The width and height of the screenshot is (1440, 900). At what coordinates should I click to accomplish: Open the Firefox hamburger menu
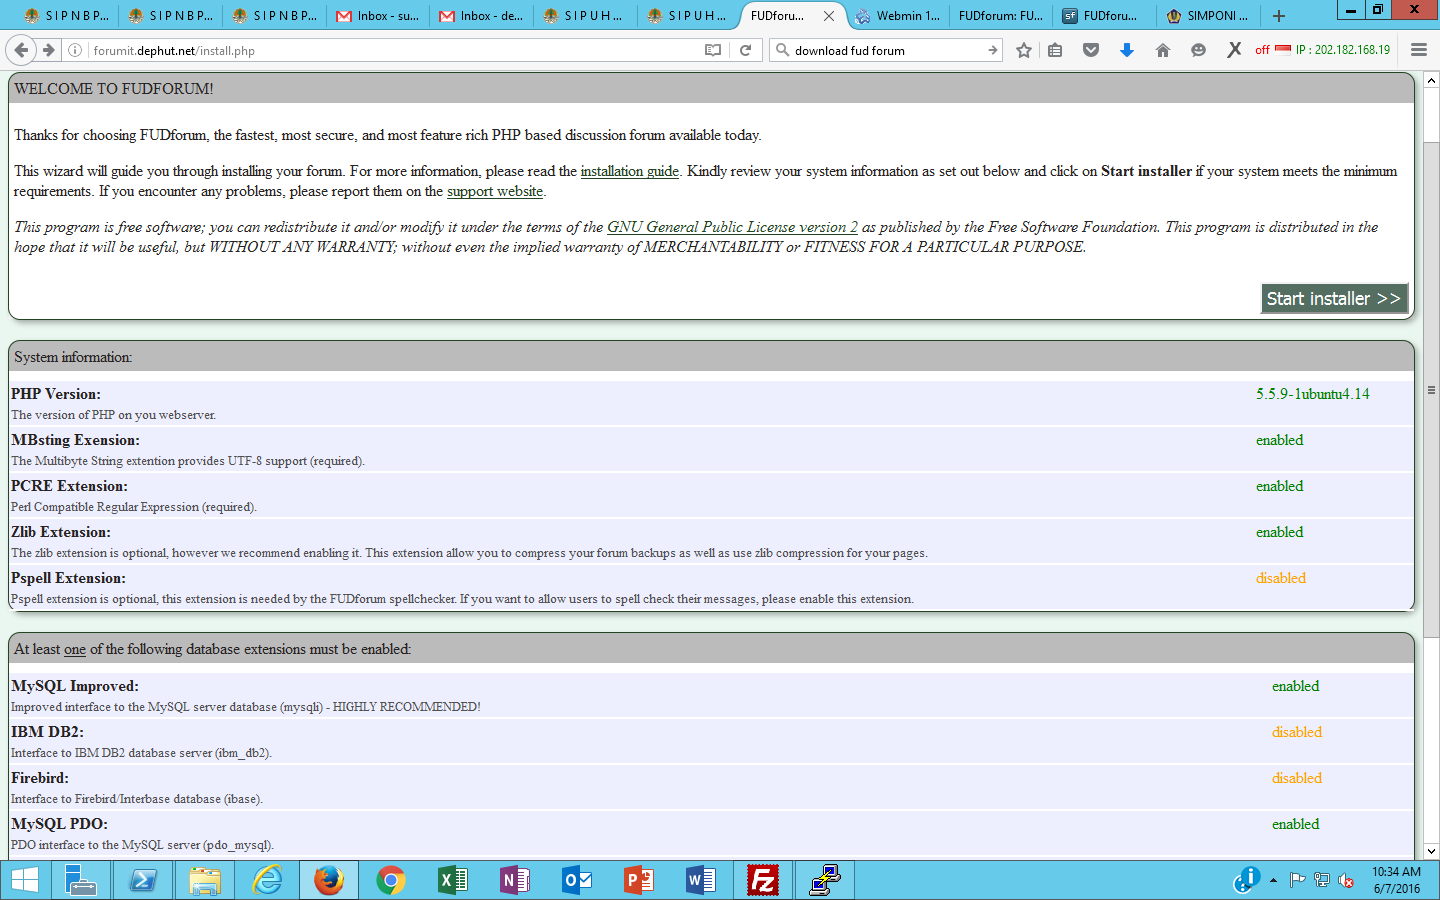coord(1418,50)
